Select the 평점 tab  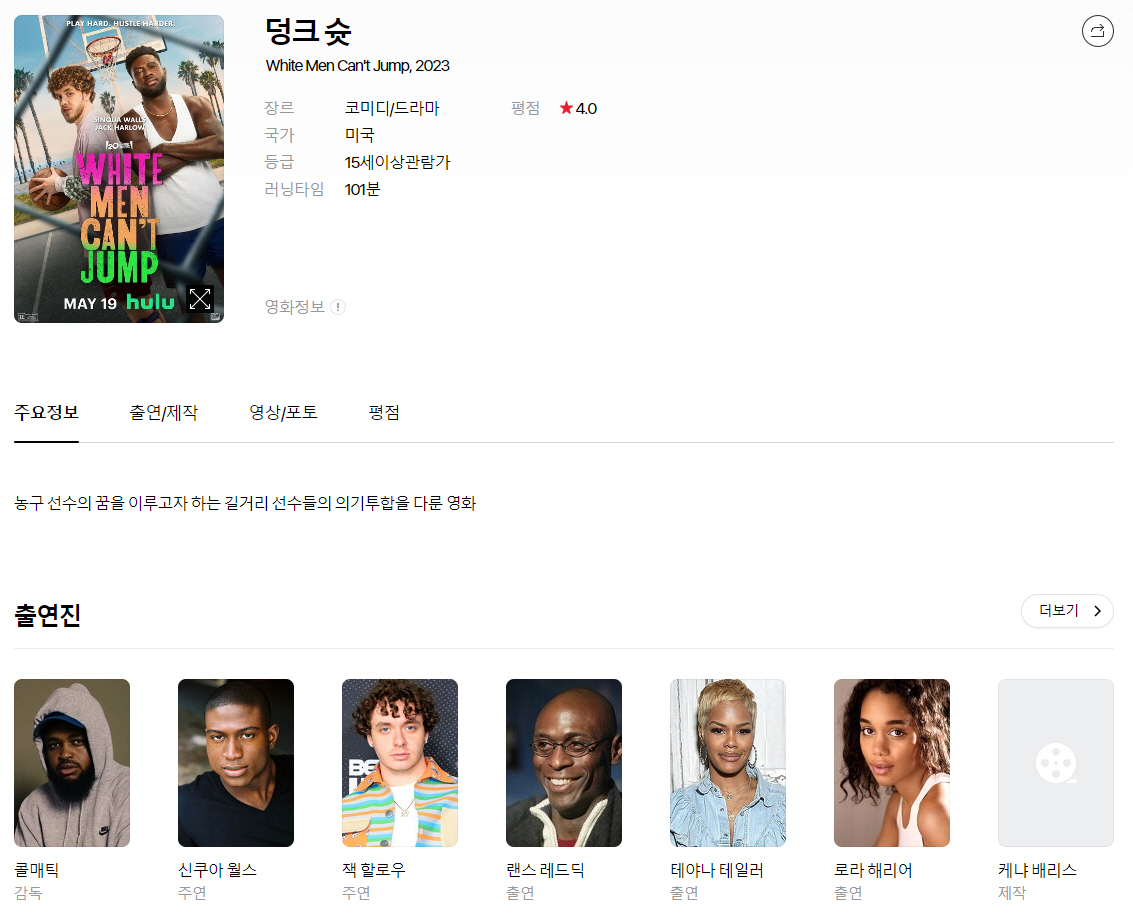(384, 413)
